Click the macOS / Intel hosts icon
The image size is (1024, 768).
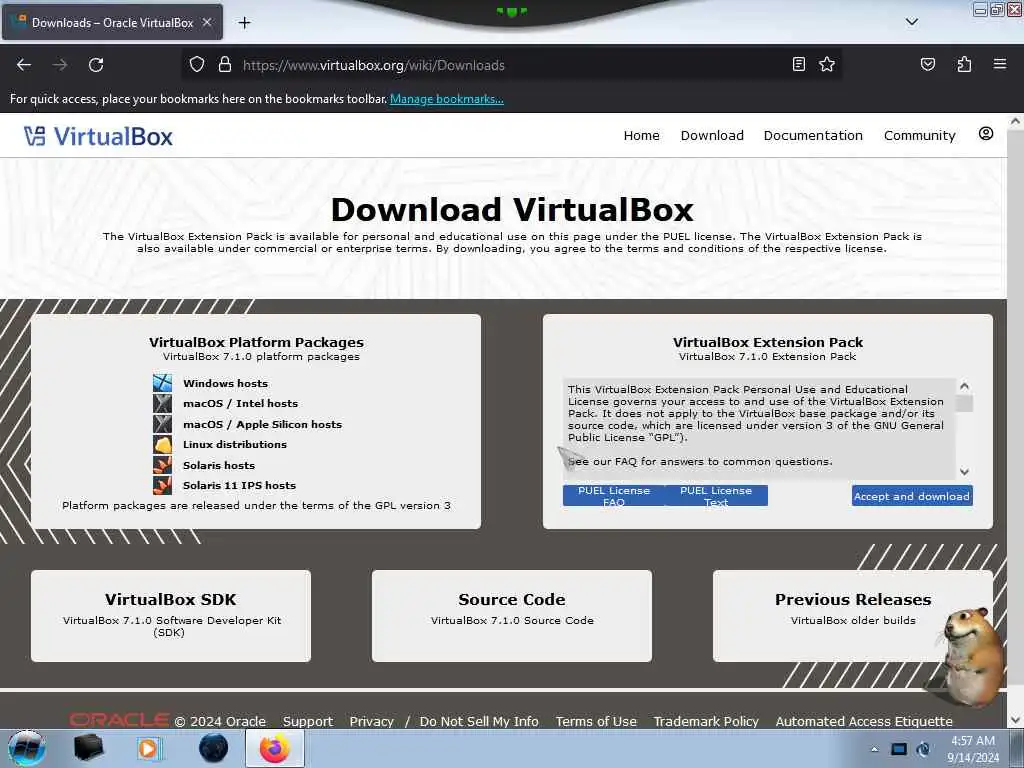pyautogui.click(x=163, y=403)
